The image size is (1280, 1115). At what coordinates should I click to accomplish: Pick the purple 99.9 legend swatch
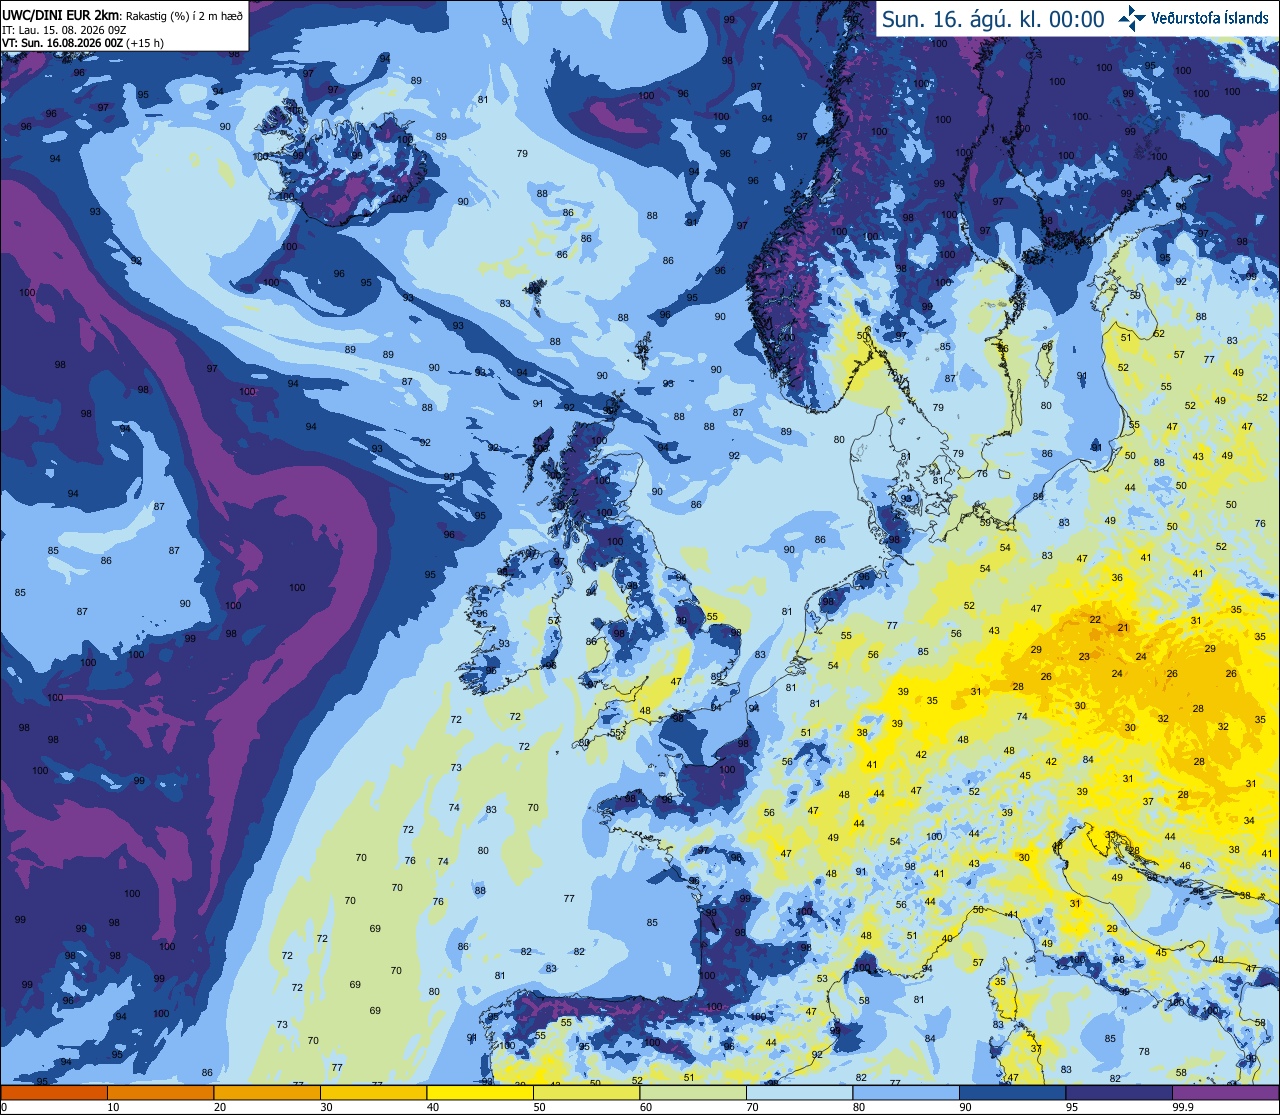(1226, 1092)
